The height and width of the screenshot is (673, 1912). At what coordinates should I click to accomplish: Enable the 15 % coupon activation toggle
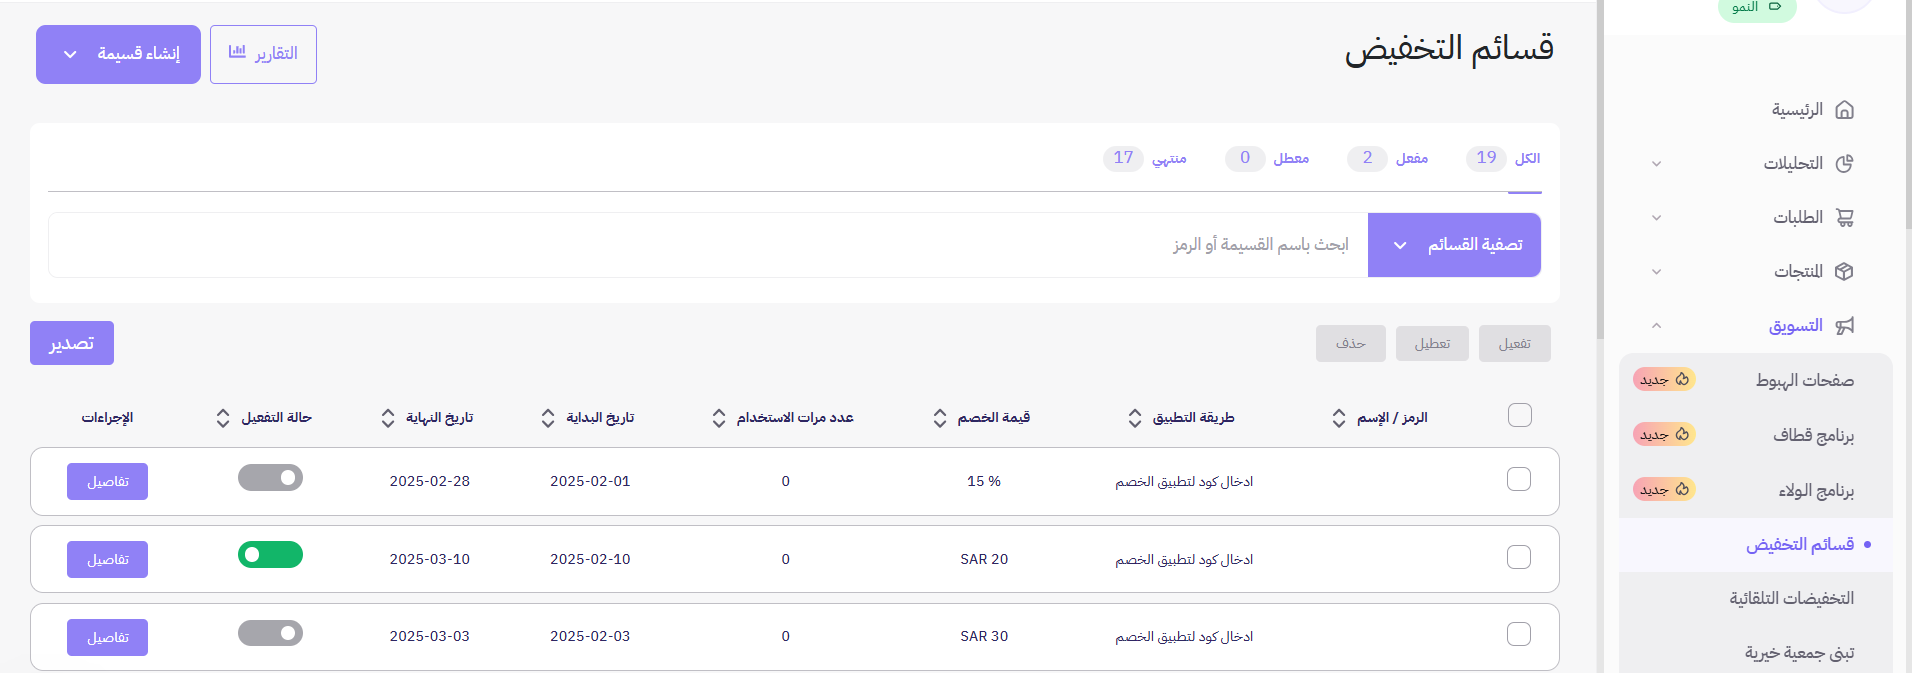click(270, 478)
